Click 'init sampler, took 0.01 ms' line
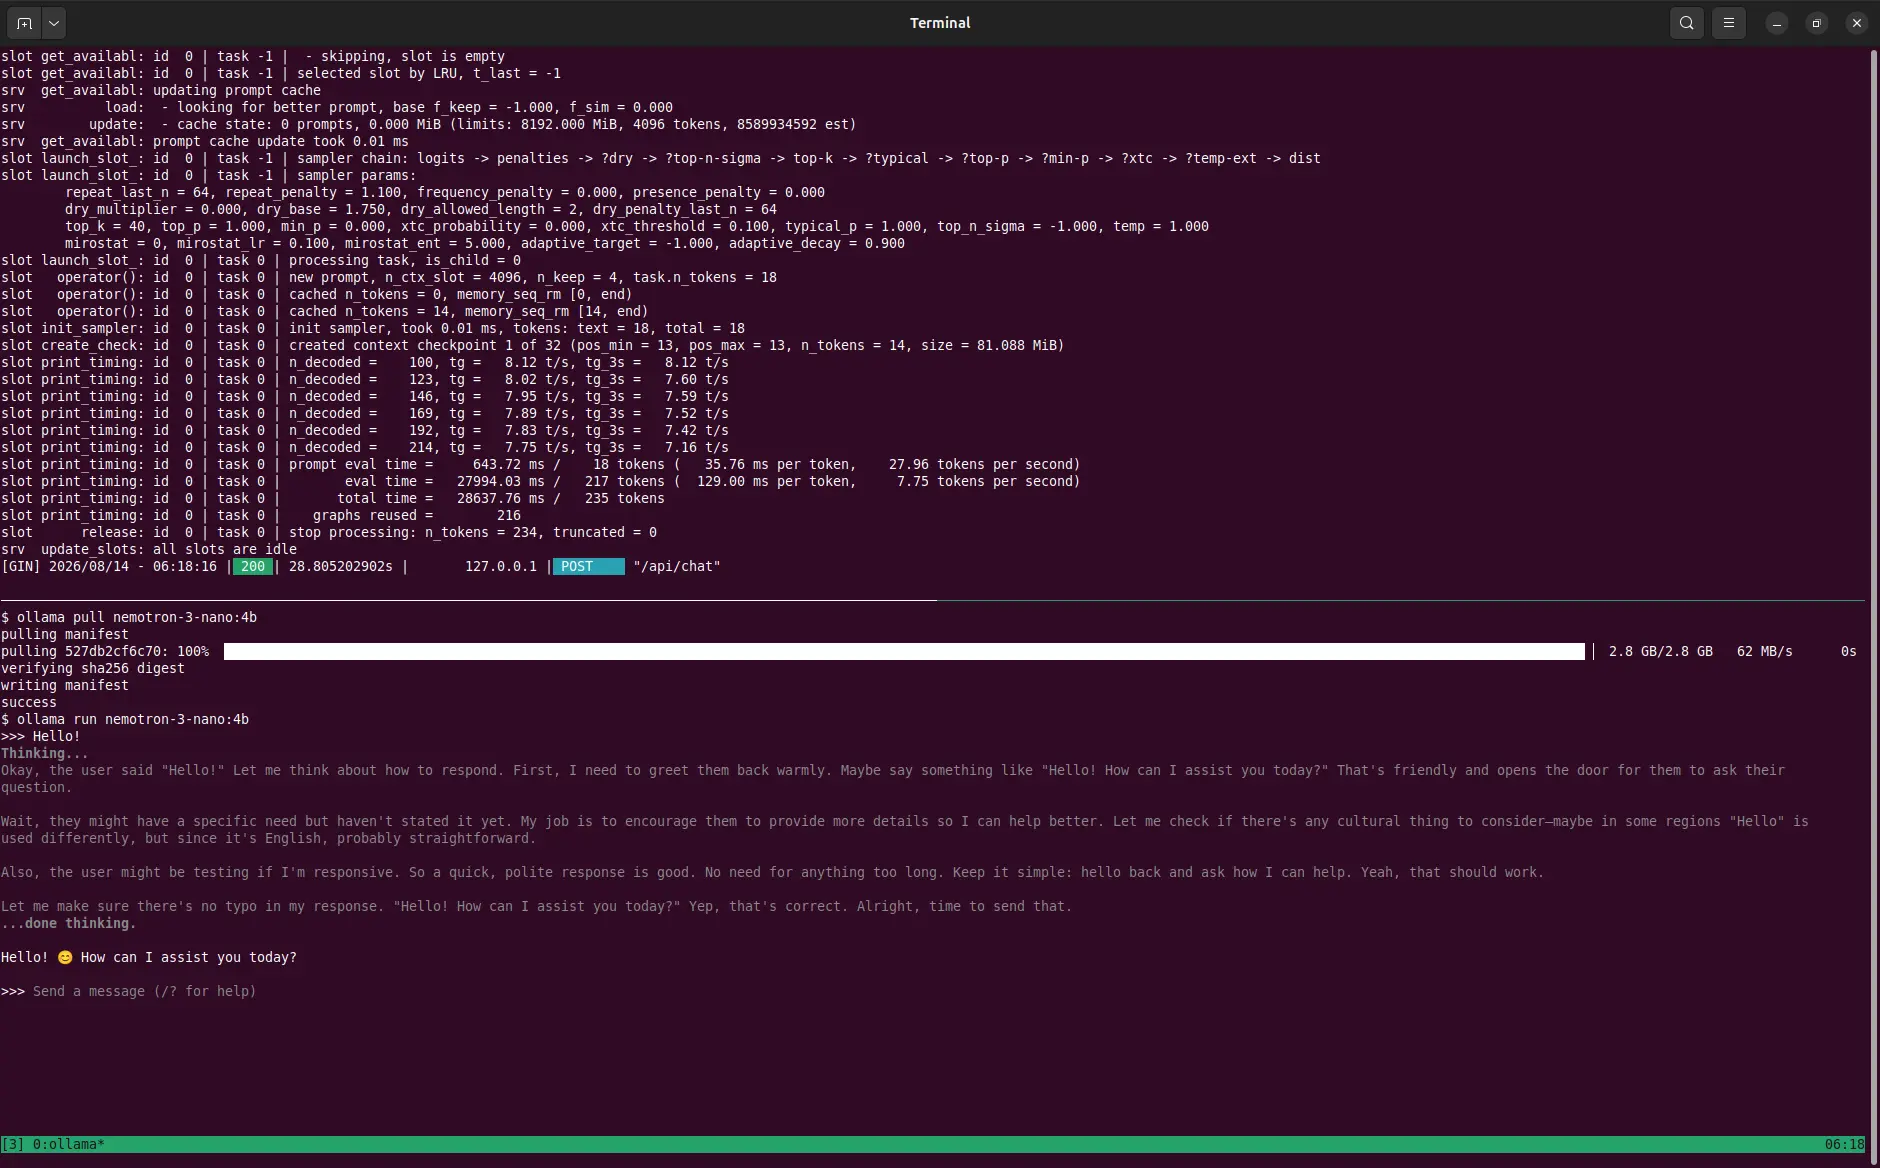Image resolution: width=1880 pixels, height=1168 pixels. point(373,328)
